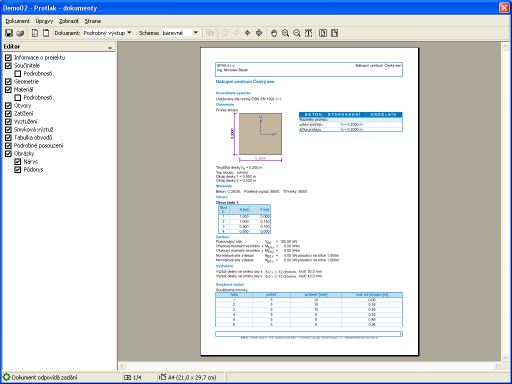This screenshot has width=512, height=384.
Task: Open the Úpravy menu
Action: coord(44,21)
